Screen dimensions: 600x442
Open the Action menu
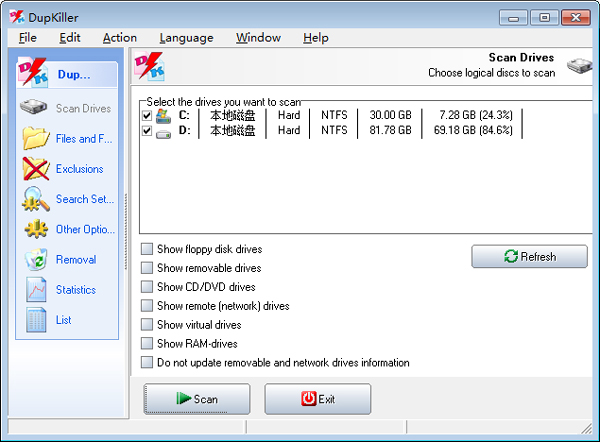click(x=120, y=38)
